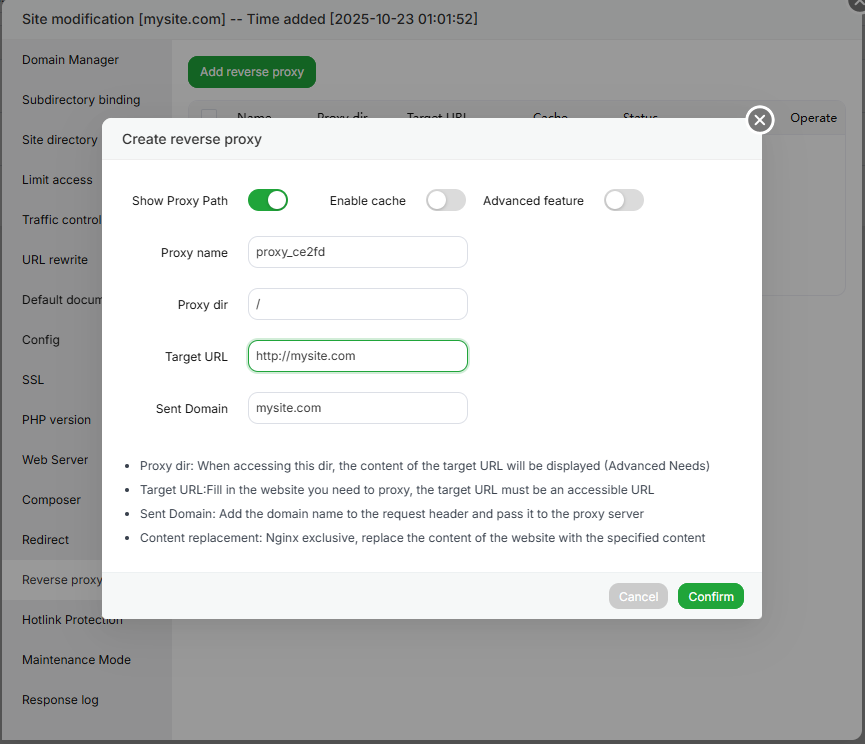Switch to PHP version section
Screen dimensions: 865x744
tap(56, 420)
